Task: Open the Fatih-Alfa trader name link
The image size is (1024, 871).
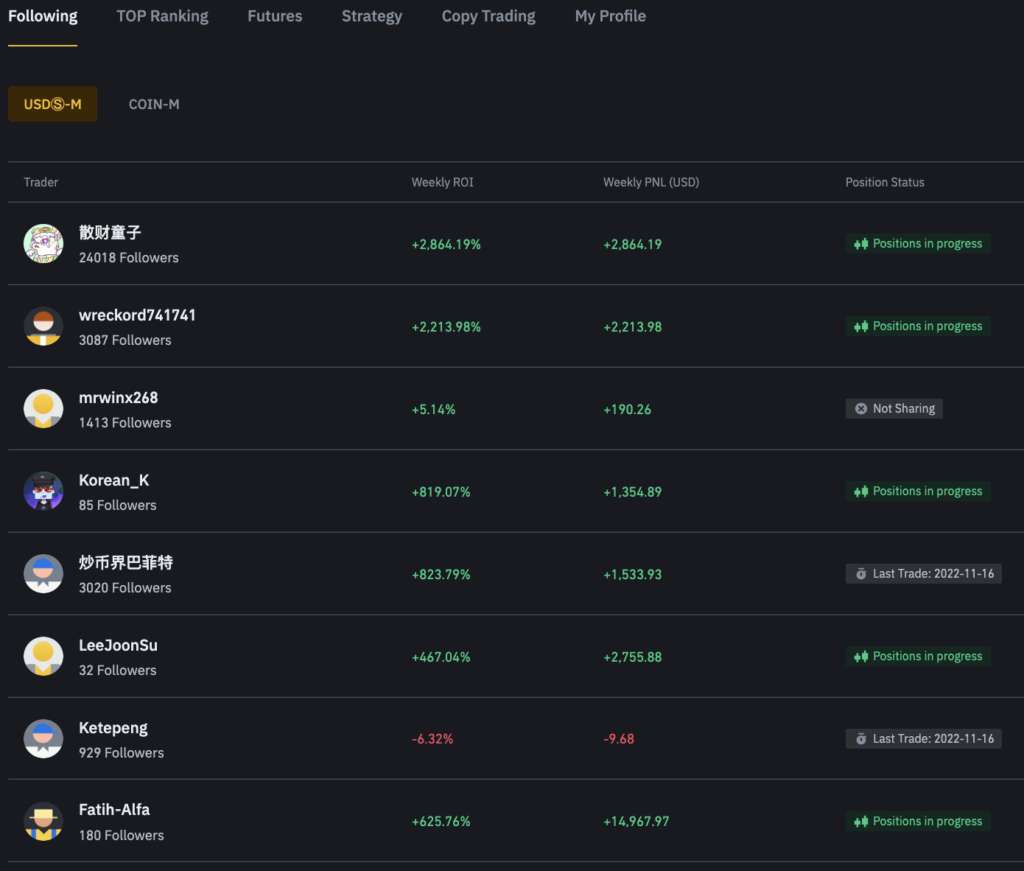Action: pyautogui.click(x=114, y=810)
